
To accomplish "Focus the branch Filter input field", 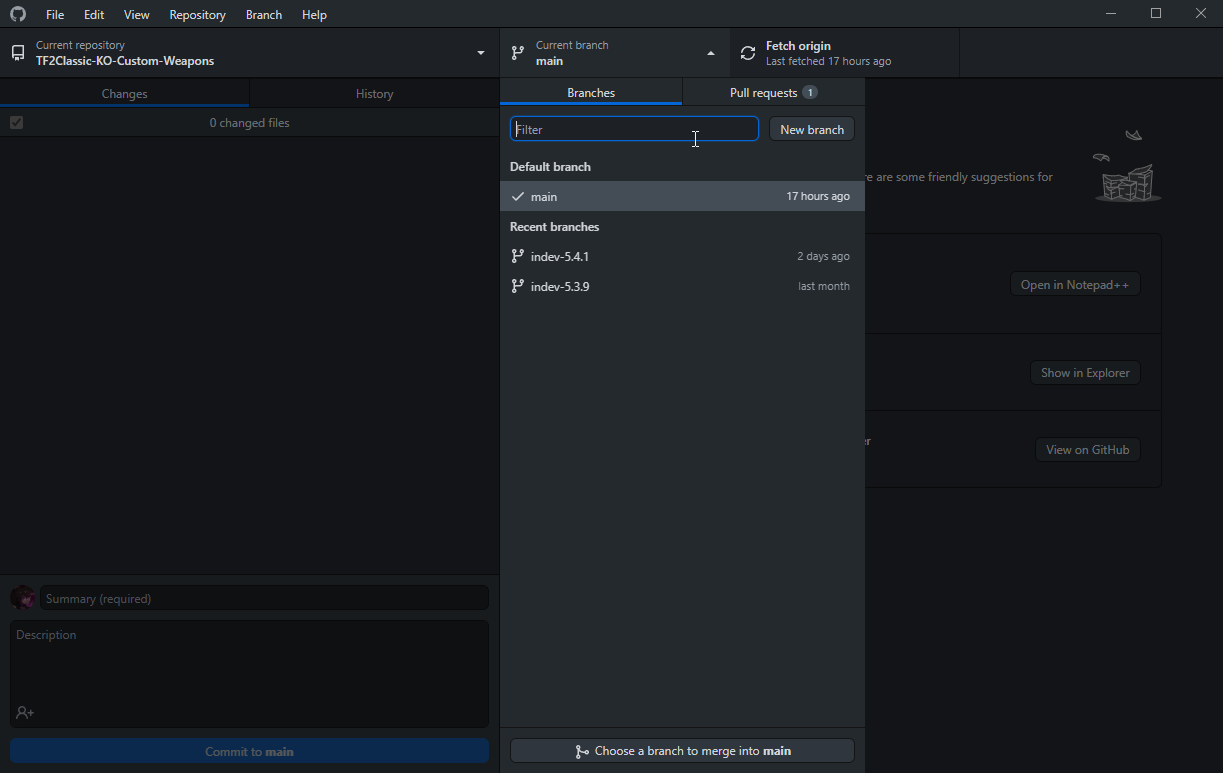I will click(634, 129).
